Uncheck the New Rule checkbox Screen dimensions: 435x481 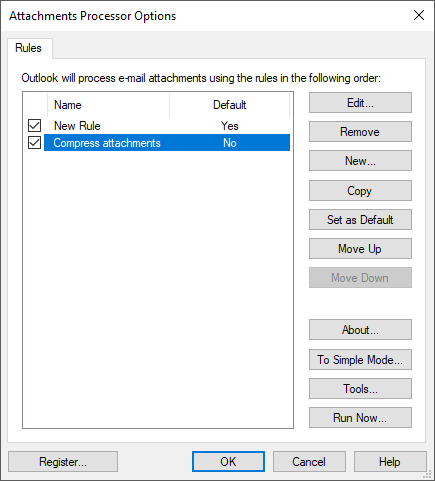34,126
